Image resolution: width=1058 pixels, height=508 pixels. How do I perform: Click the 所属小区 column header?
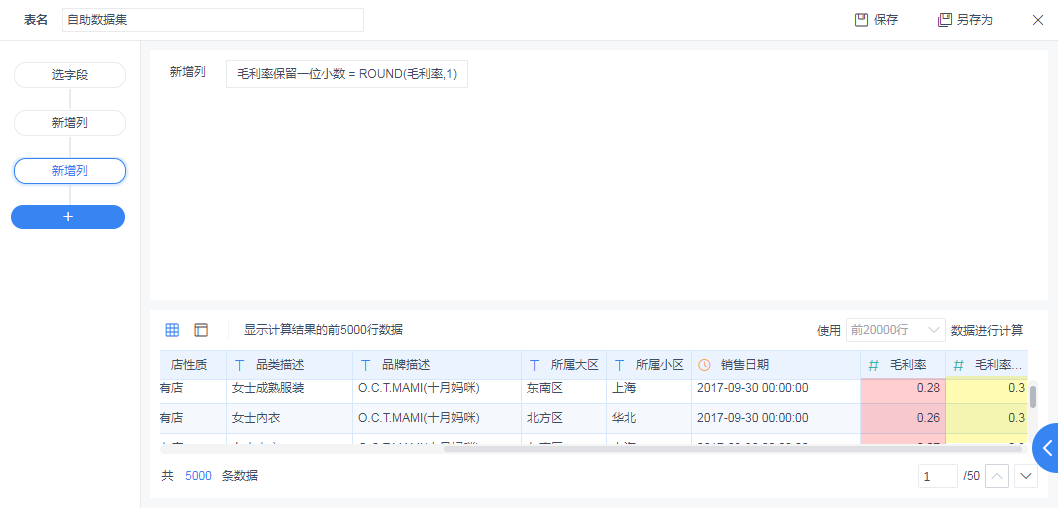tap(649, 365)
